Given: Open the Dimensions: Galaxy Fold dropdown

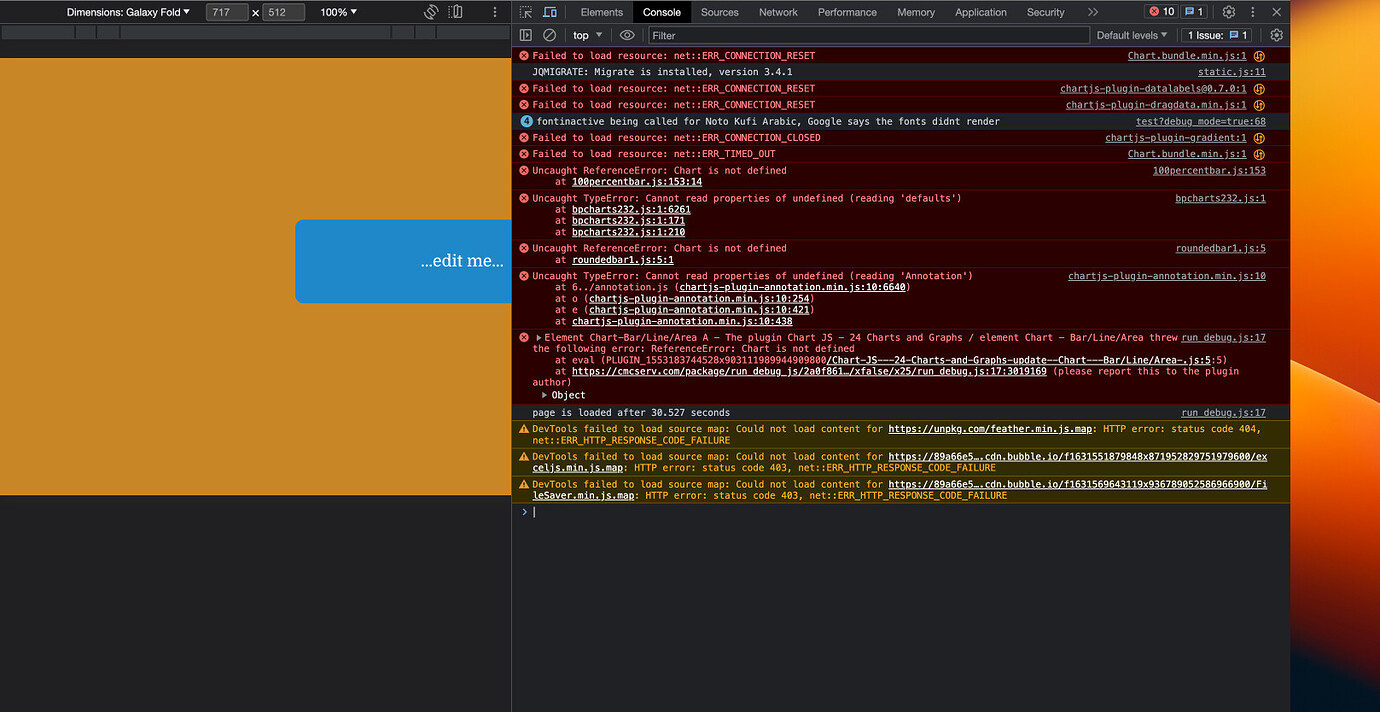Looking at the screenshot, I should click(x=128, y=12).
